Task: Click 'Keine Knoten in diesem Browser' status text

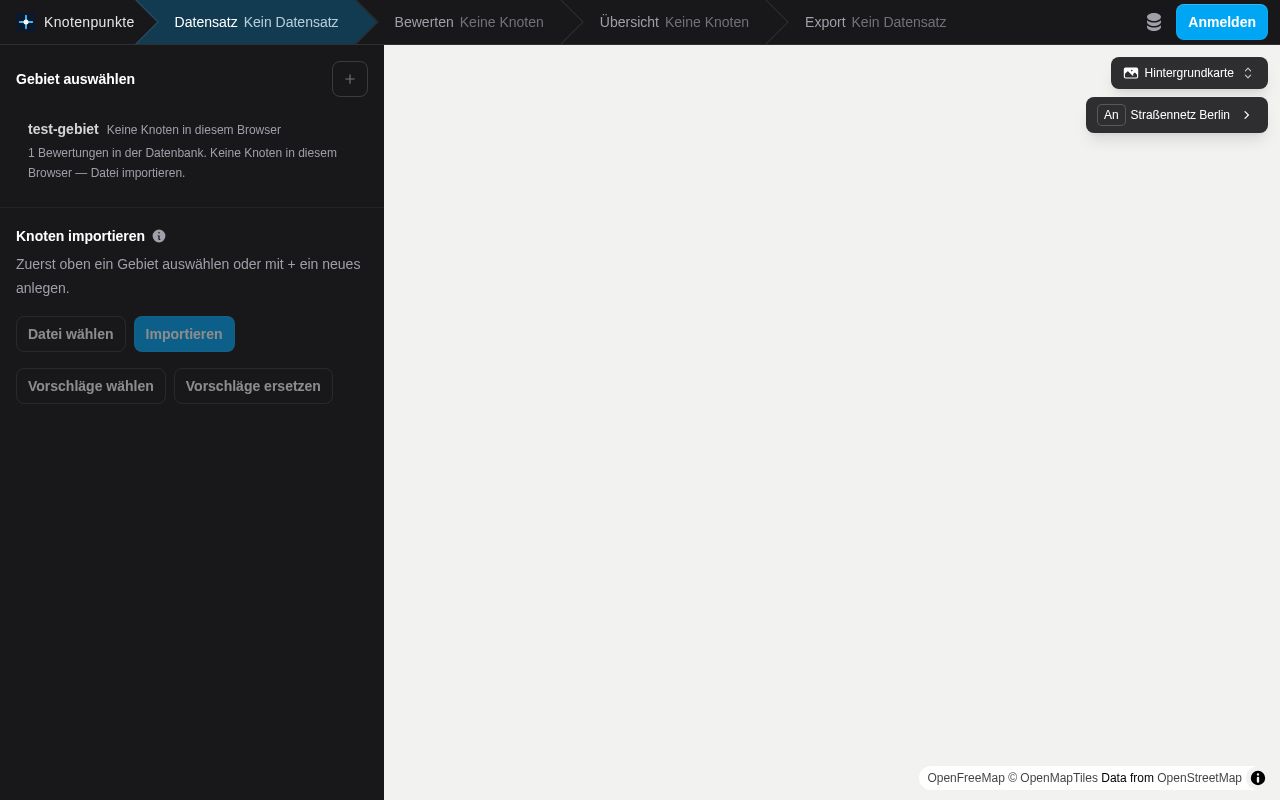Action: tap(194, 130)
